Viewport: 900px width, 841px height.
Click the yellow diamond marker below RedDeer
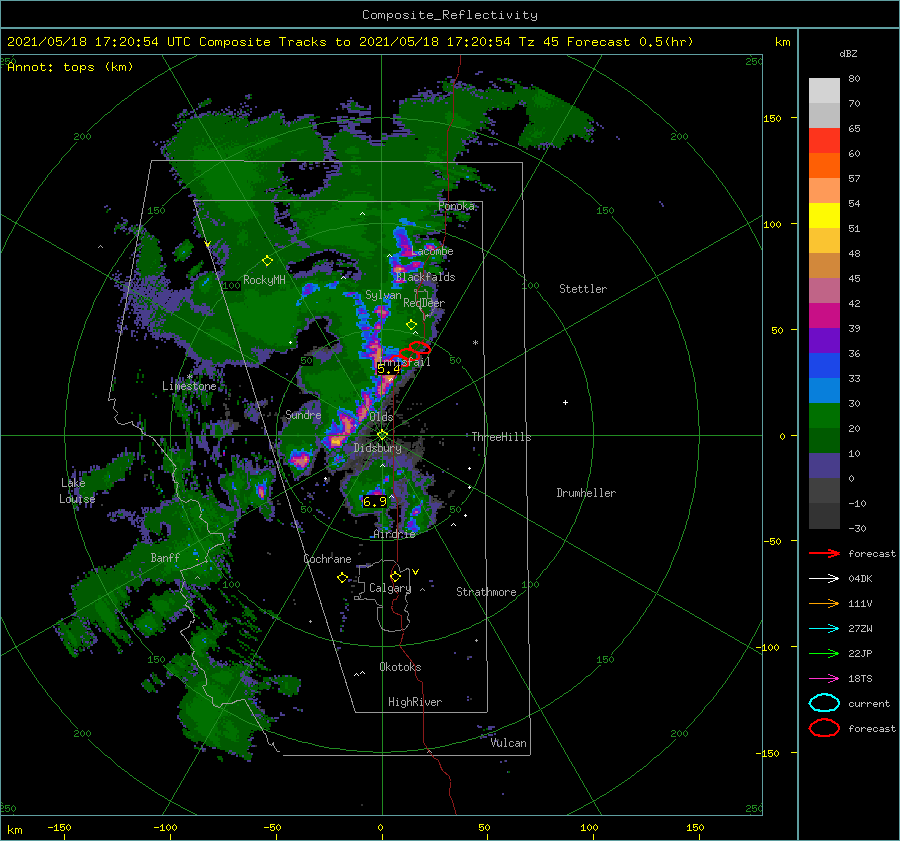[411, 325]
